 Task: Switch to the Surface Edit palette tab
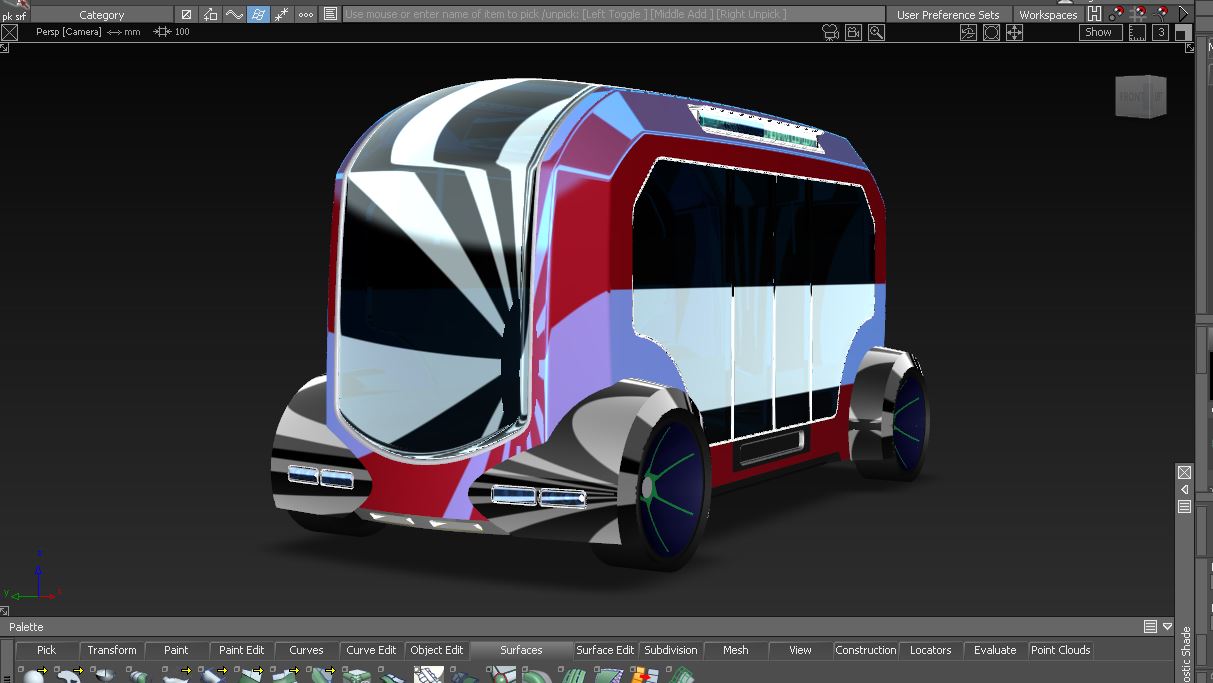[605, 650]
